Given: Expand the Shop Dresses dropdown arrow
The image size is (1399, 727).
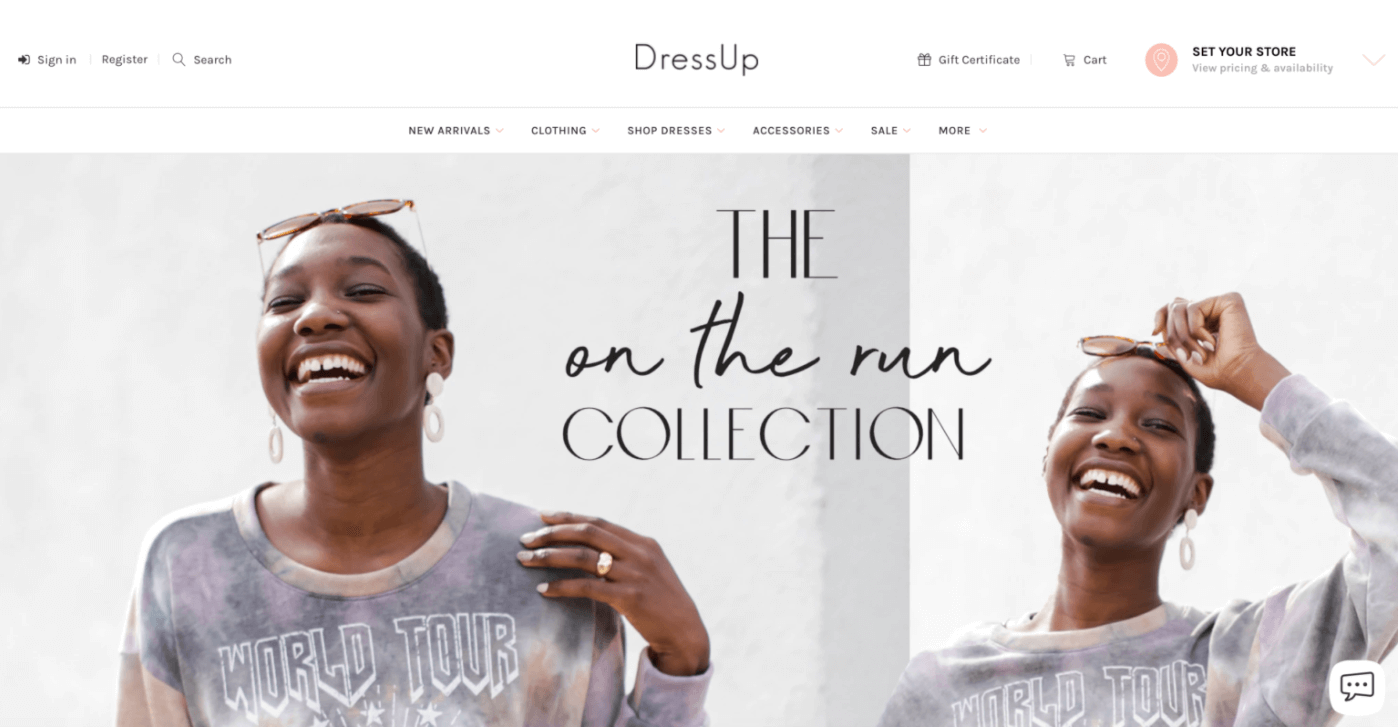Looking at the screenshot, I should coord(721,131).
